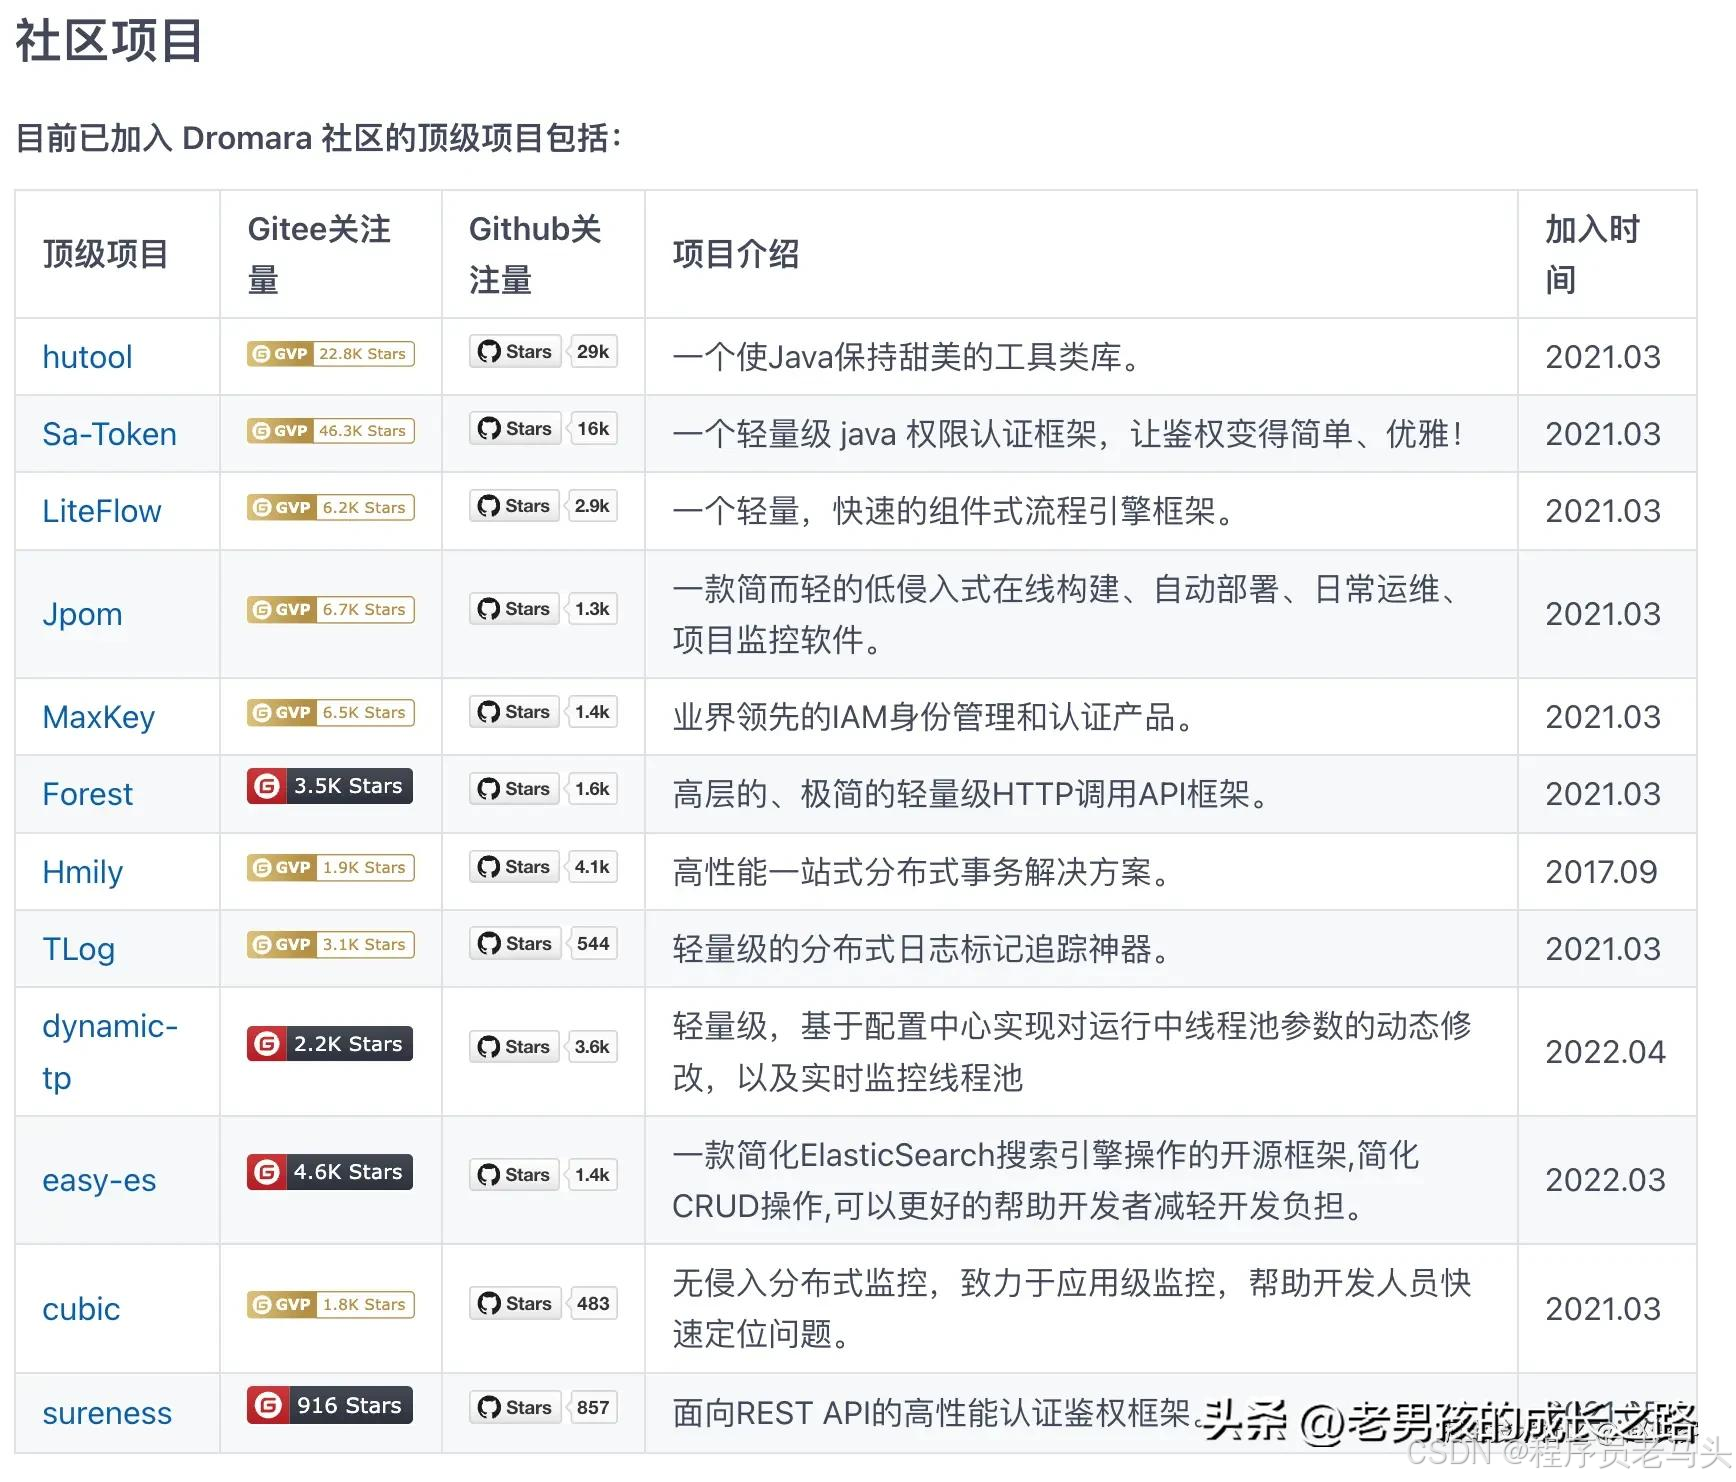Click the description 一个使Java保持甜美的工具类库
The height and width of the screenshot is (1482, 1736).
pos(906,357)
